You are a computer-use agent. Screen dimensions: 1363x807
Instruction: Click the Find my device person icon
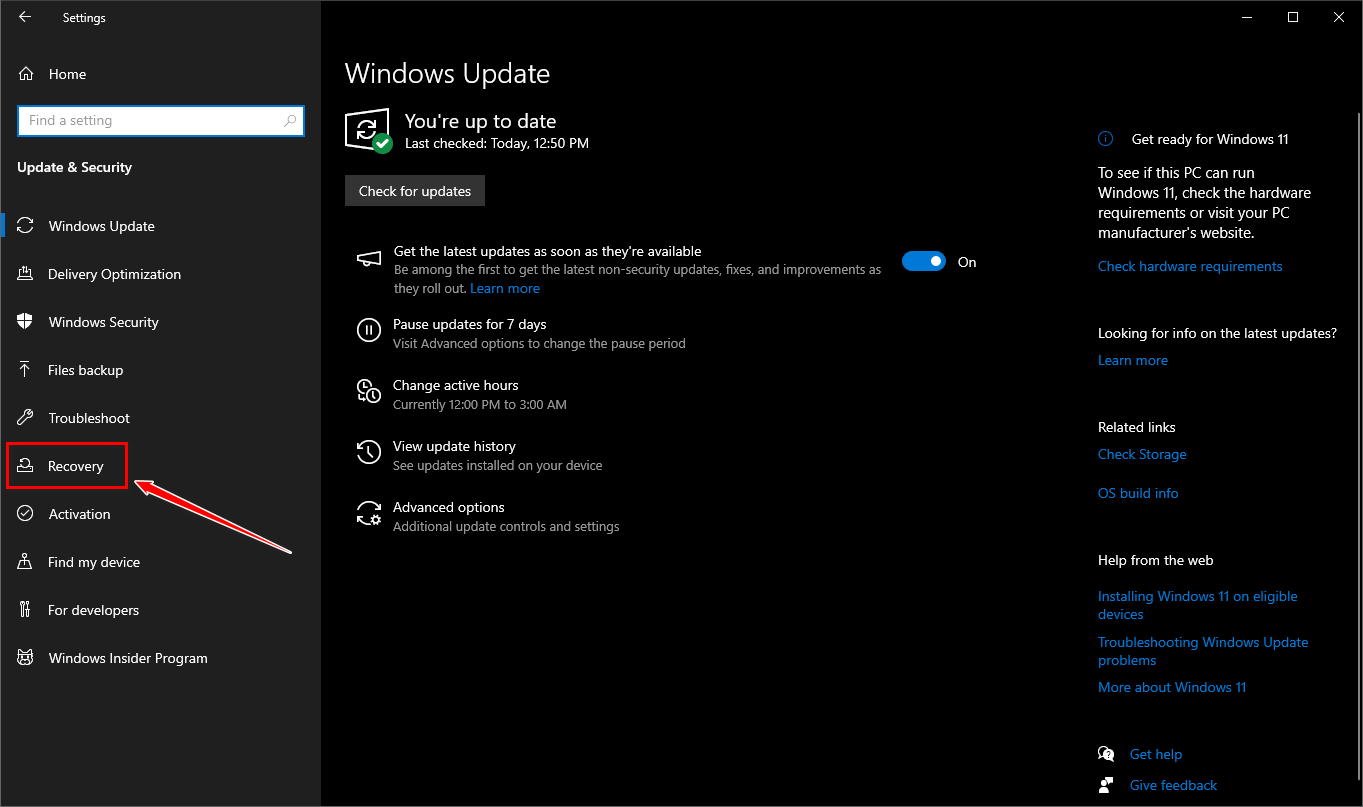(26, 562)
